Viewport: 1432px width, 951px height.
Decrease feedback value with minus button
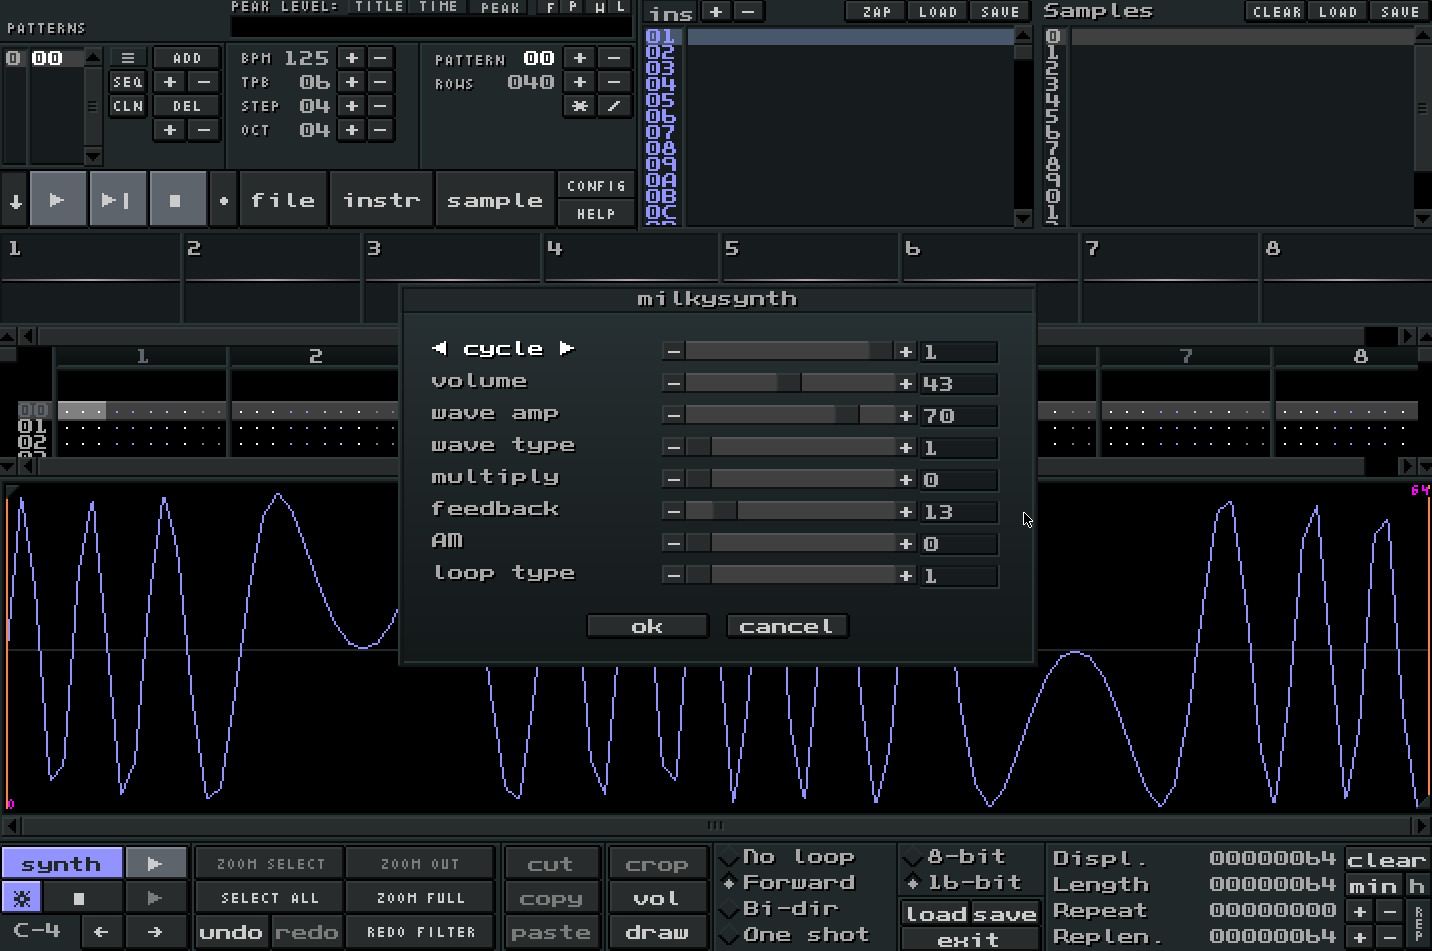click(673, 512)
